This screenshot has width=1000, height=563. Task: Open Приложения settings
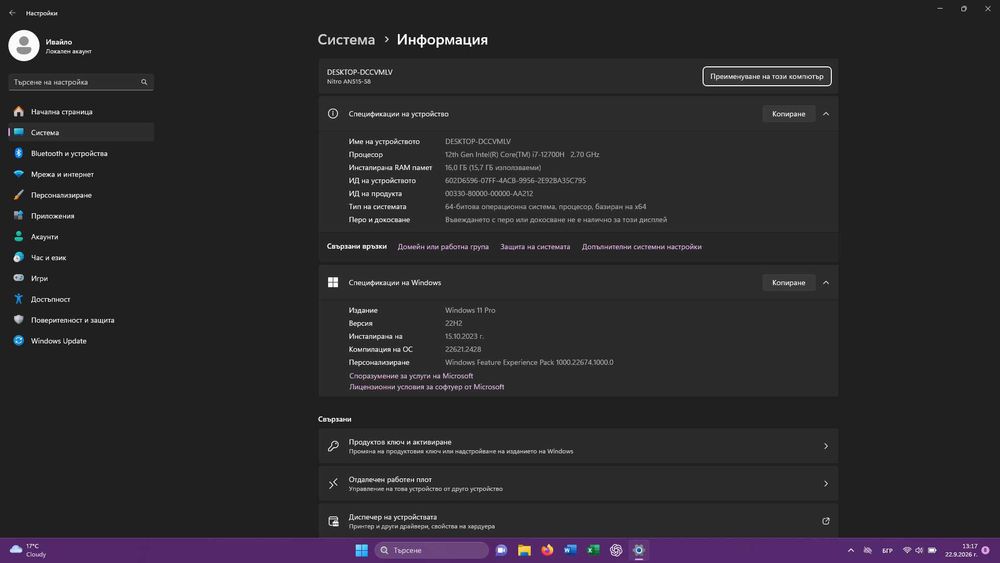click(81, 216)
